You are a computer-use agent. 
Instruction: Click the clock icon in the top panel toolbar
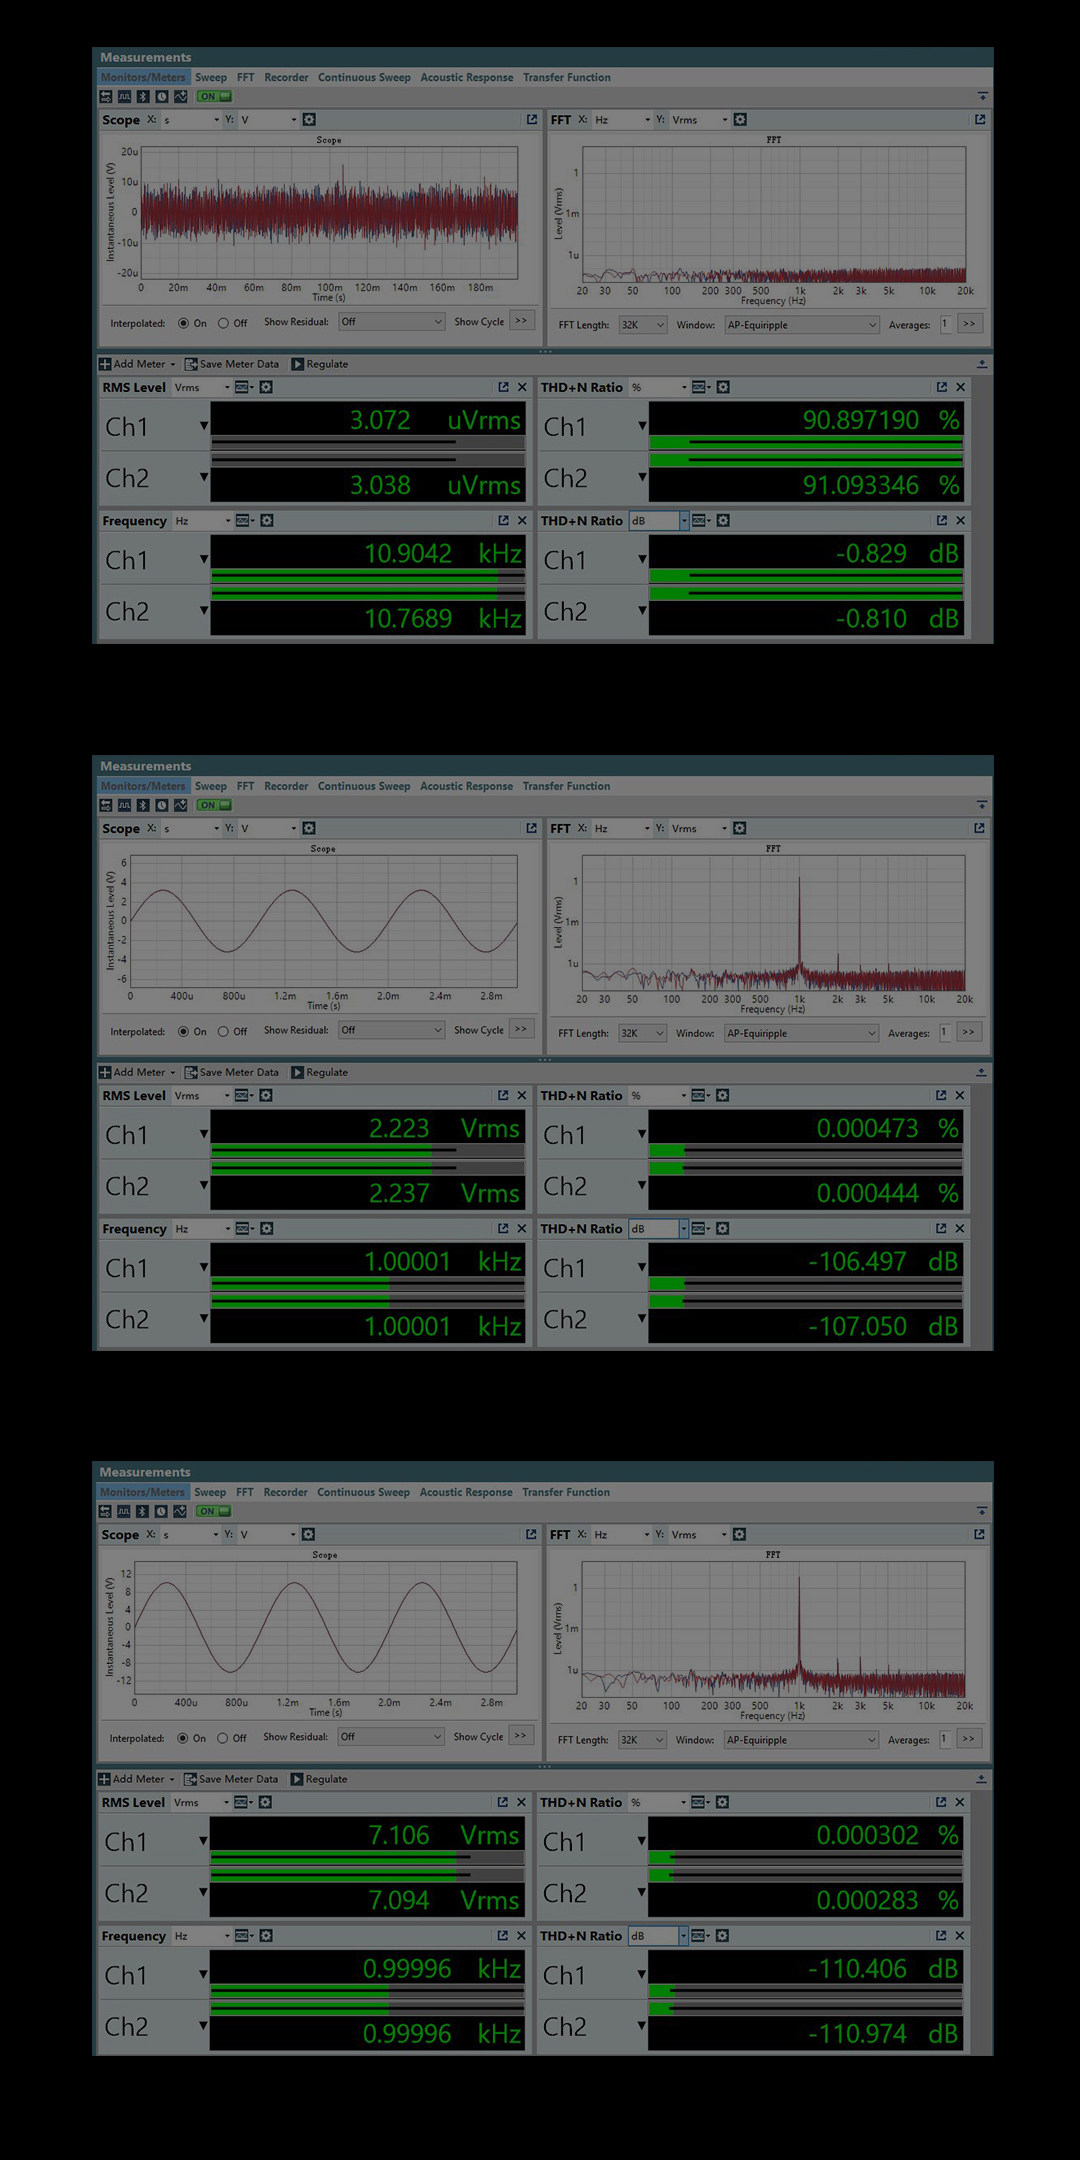click(x=161, y=96)
